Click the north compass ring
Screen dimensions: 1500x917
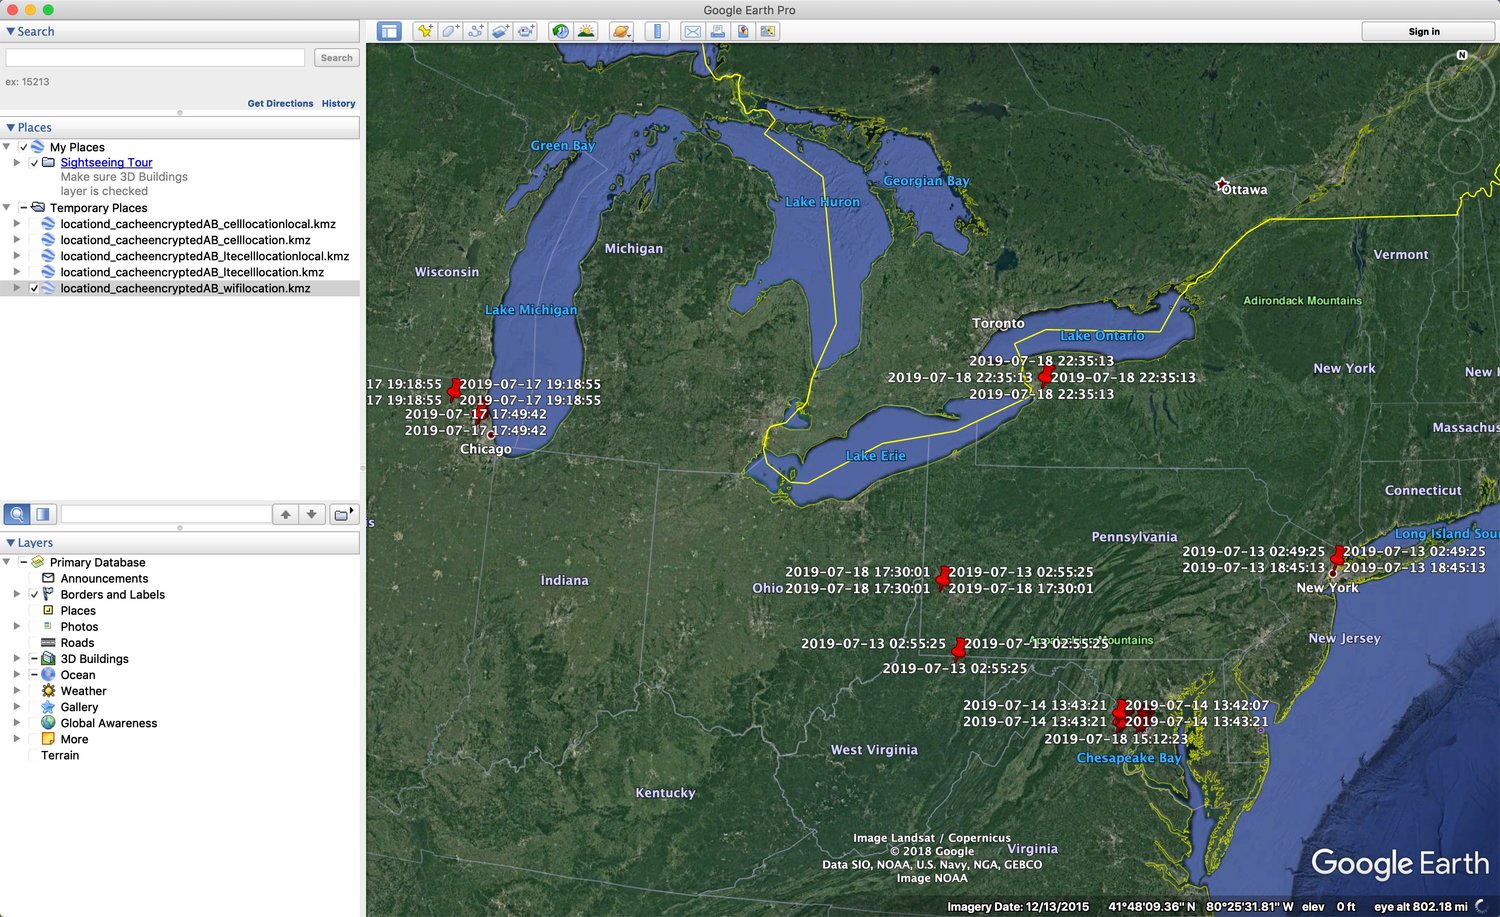coord(1461,88)
